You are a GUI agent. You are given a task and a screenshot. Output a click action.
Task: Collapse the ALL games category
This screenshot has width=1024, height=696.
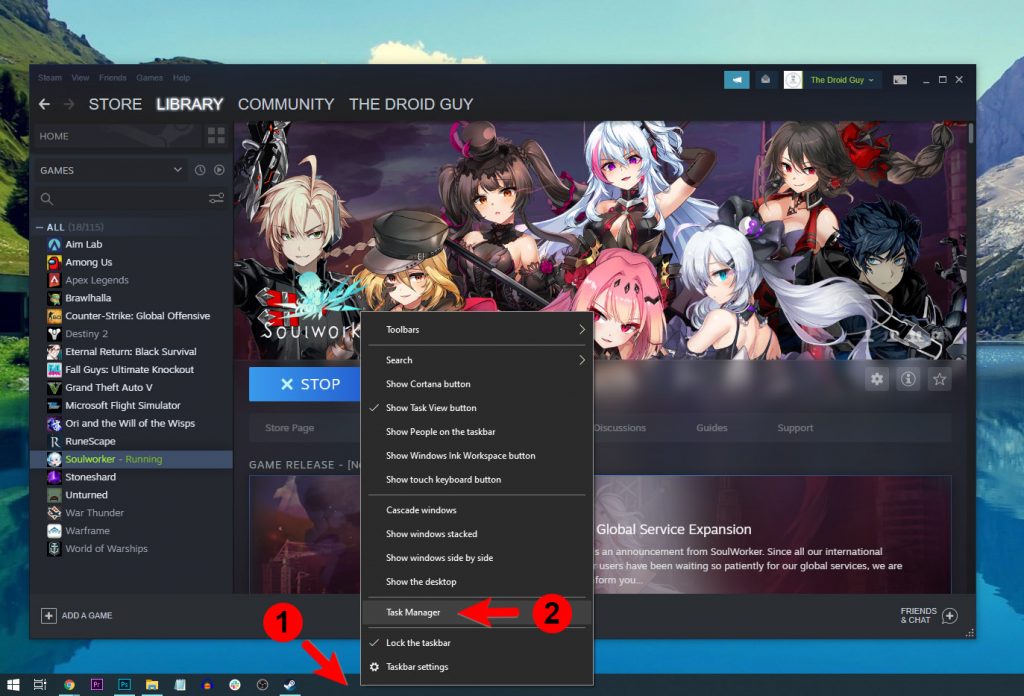pyautogui.click(x=40, y=227)
